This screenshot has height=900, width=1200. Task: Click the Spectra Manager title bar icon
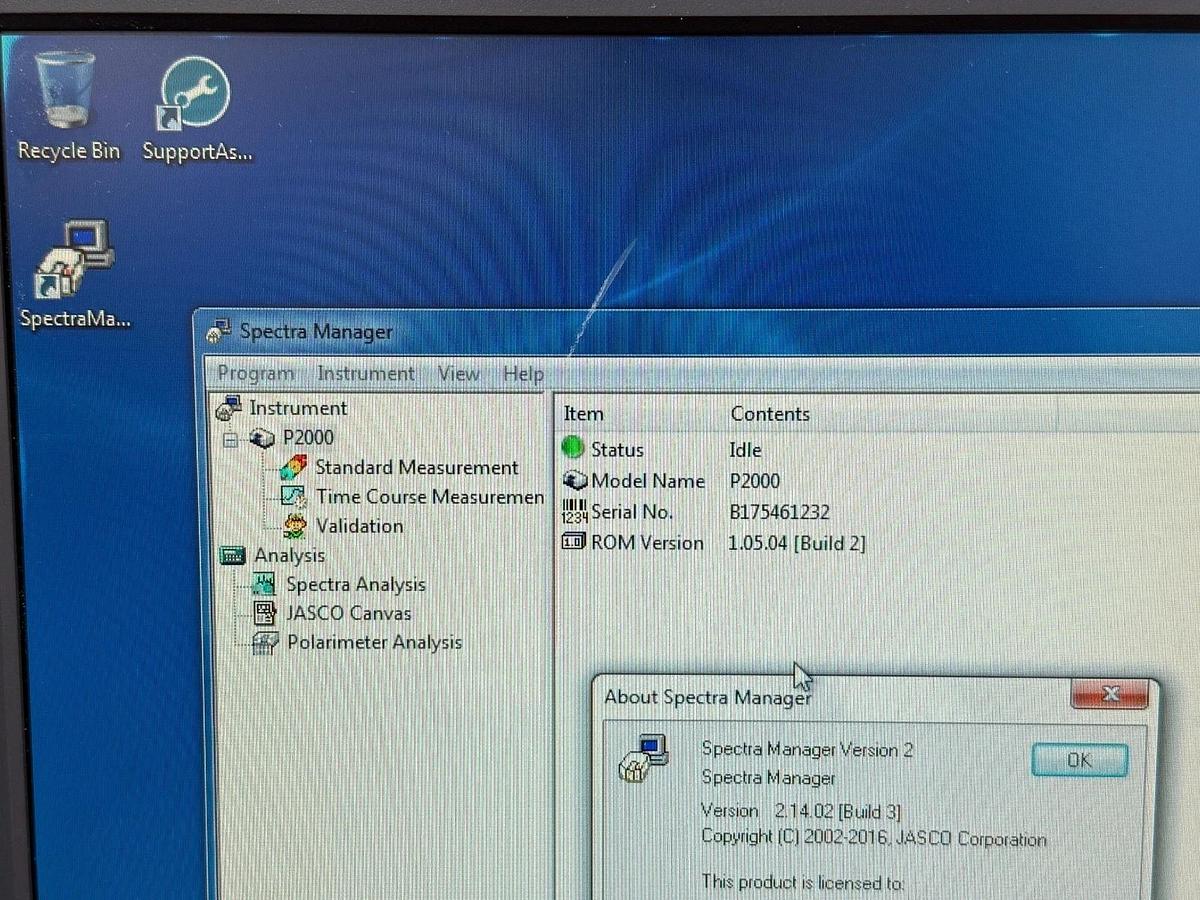[219, 332]
